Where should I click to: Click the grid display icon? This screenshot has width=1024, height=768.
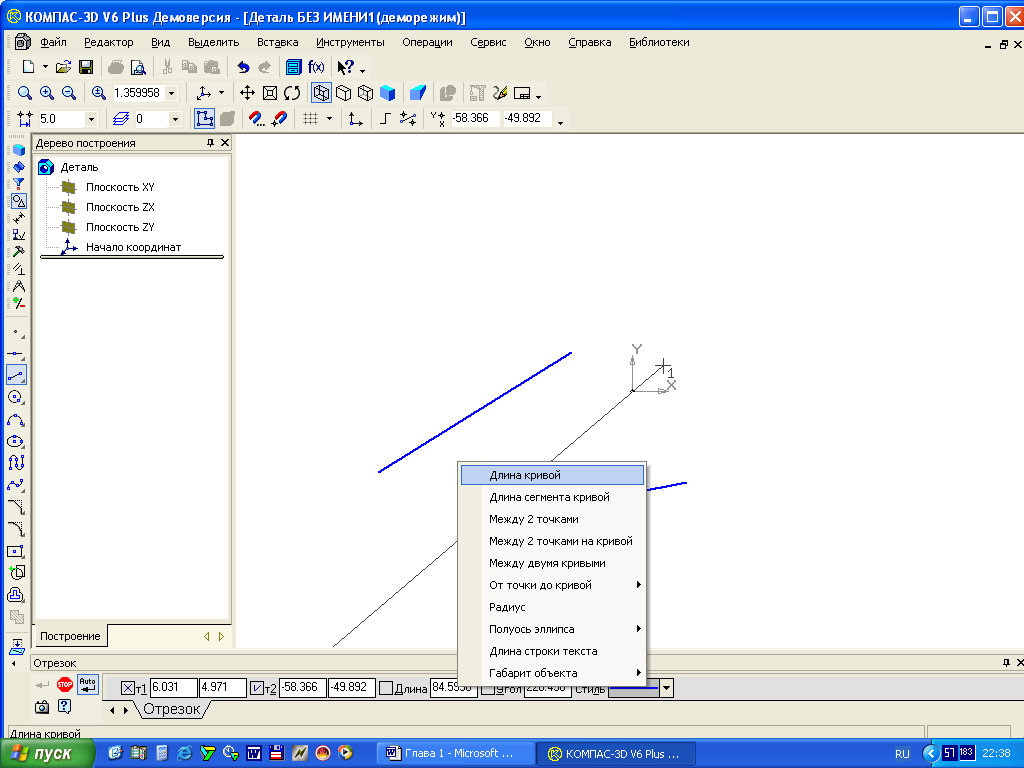point(311,119)
